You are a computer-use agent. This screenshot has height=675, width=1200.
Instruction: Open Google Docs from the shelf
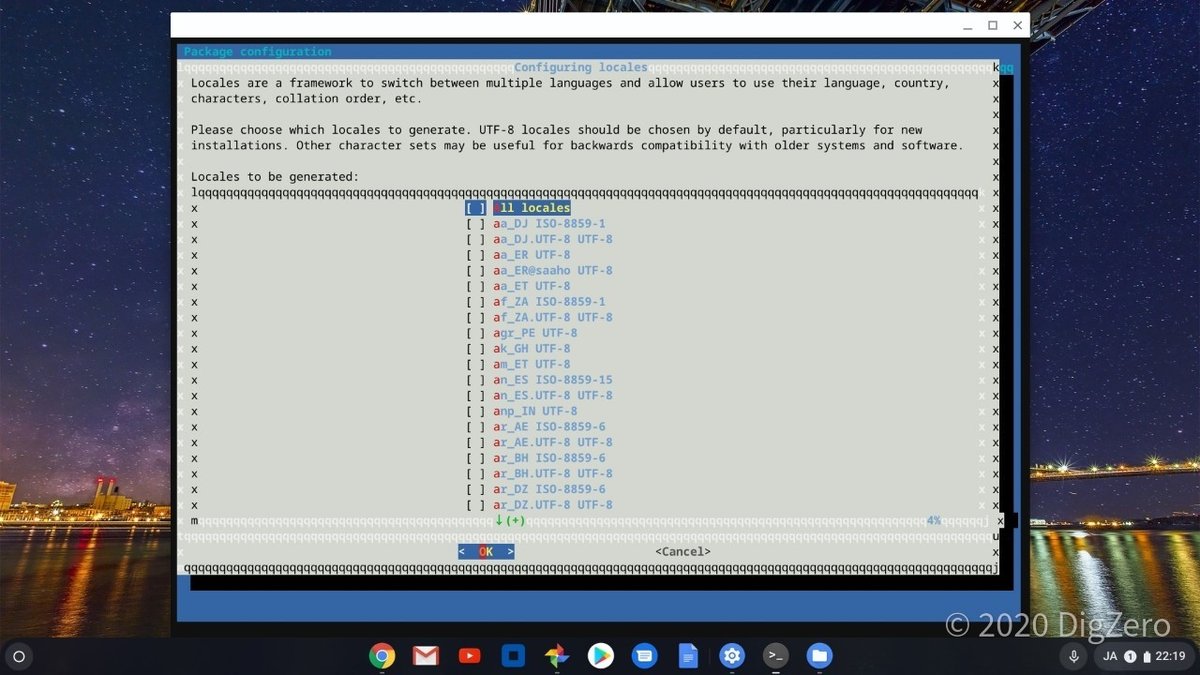tap(688, 656)
